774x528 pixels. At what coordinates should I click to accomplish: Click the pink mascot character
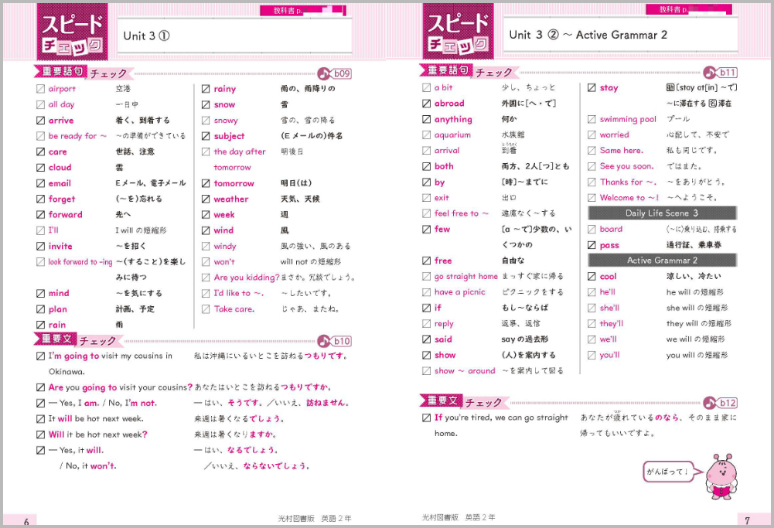click(x=722, y=476)
